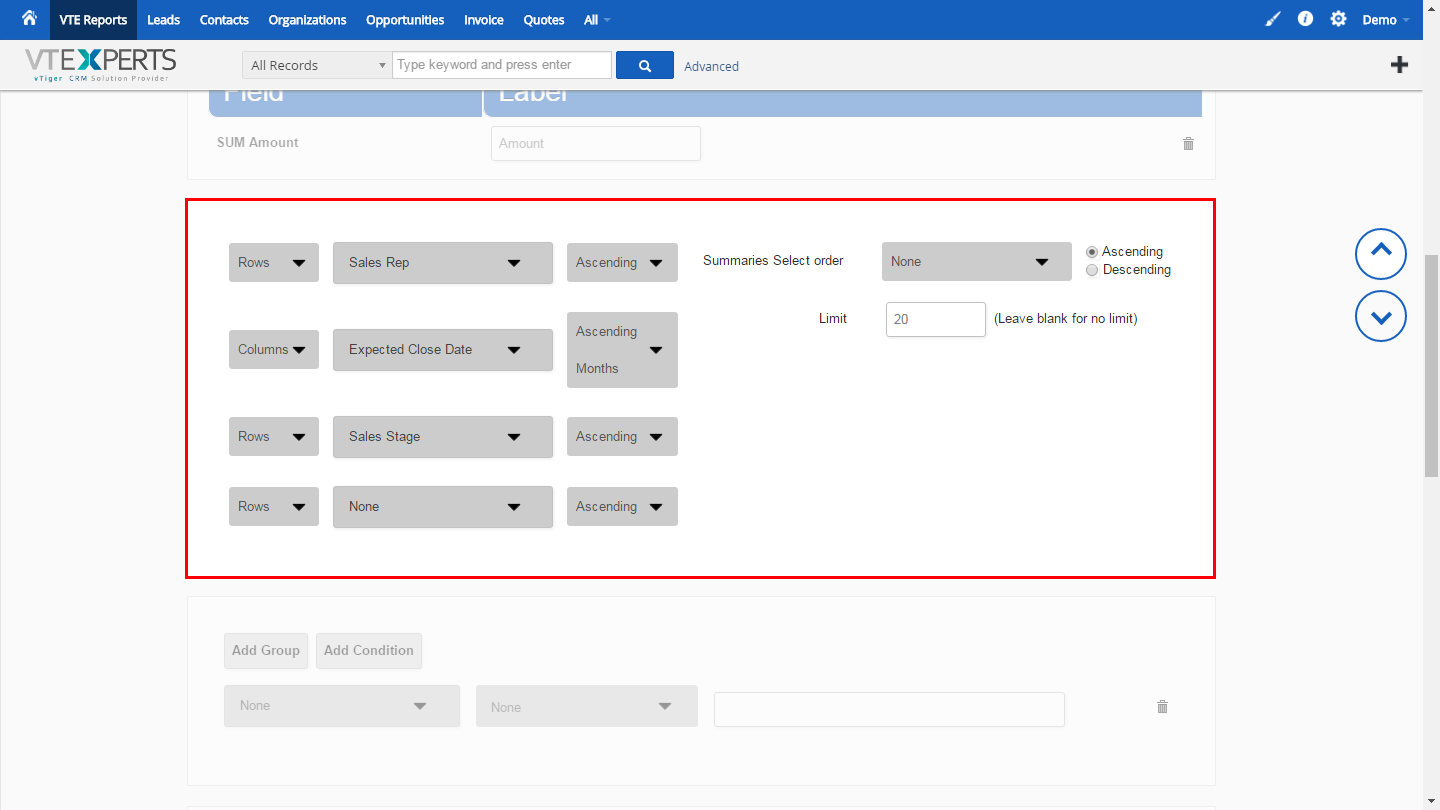This screenshot has height=810, width=1440.
Task: Open None field dropdown in last Rows line
Action: tap(443, 506)
